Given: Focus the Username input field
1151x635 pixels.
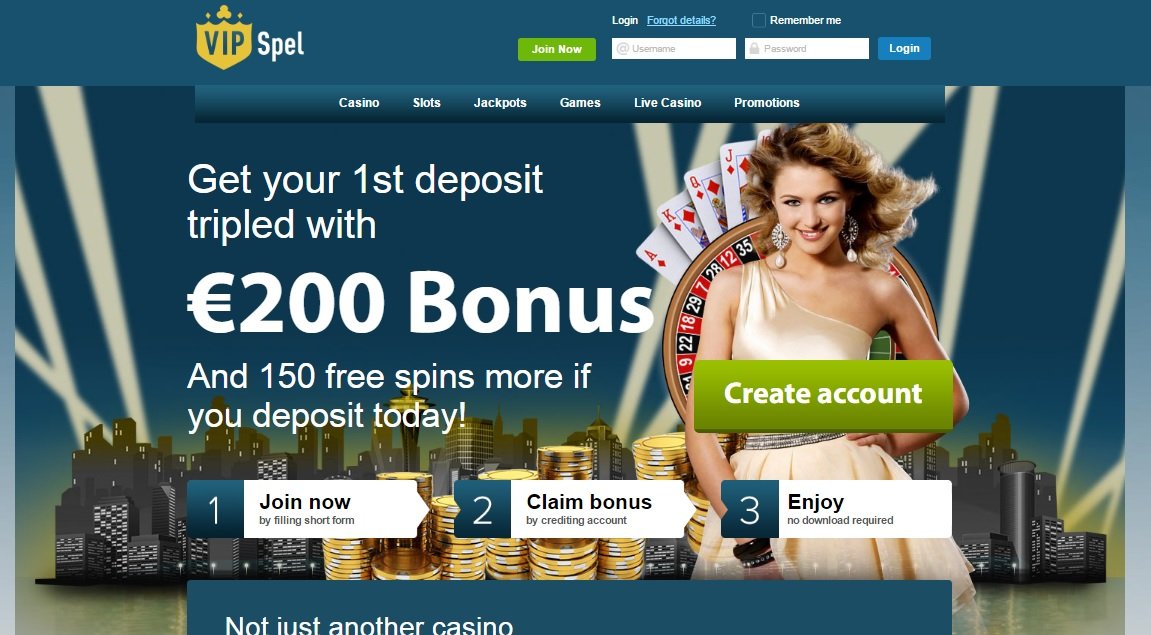Looking at the screenshot, I should pyautogui.click(x=674, y=48).
